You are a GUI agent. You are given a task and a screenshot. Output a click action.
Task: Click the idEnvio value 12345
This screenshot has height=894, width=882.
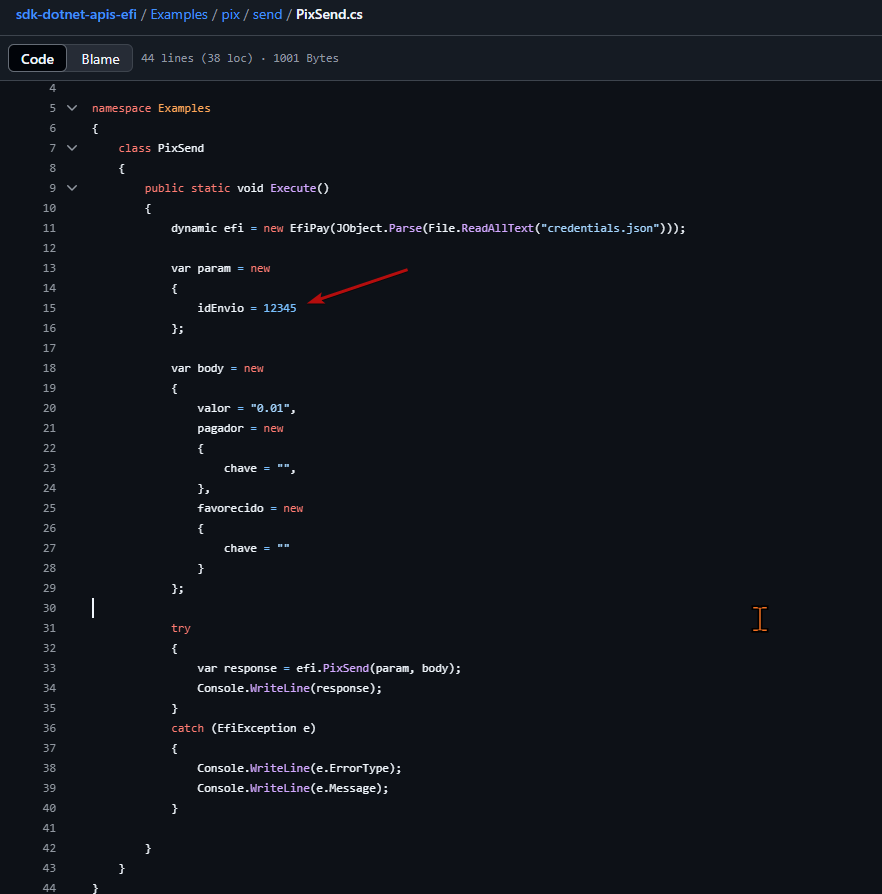pos(279,308)
